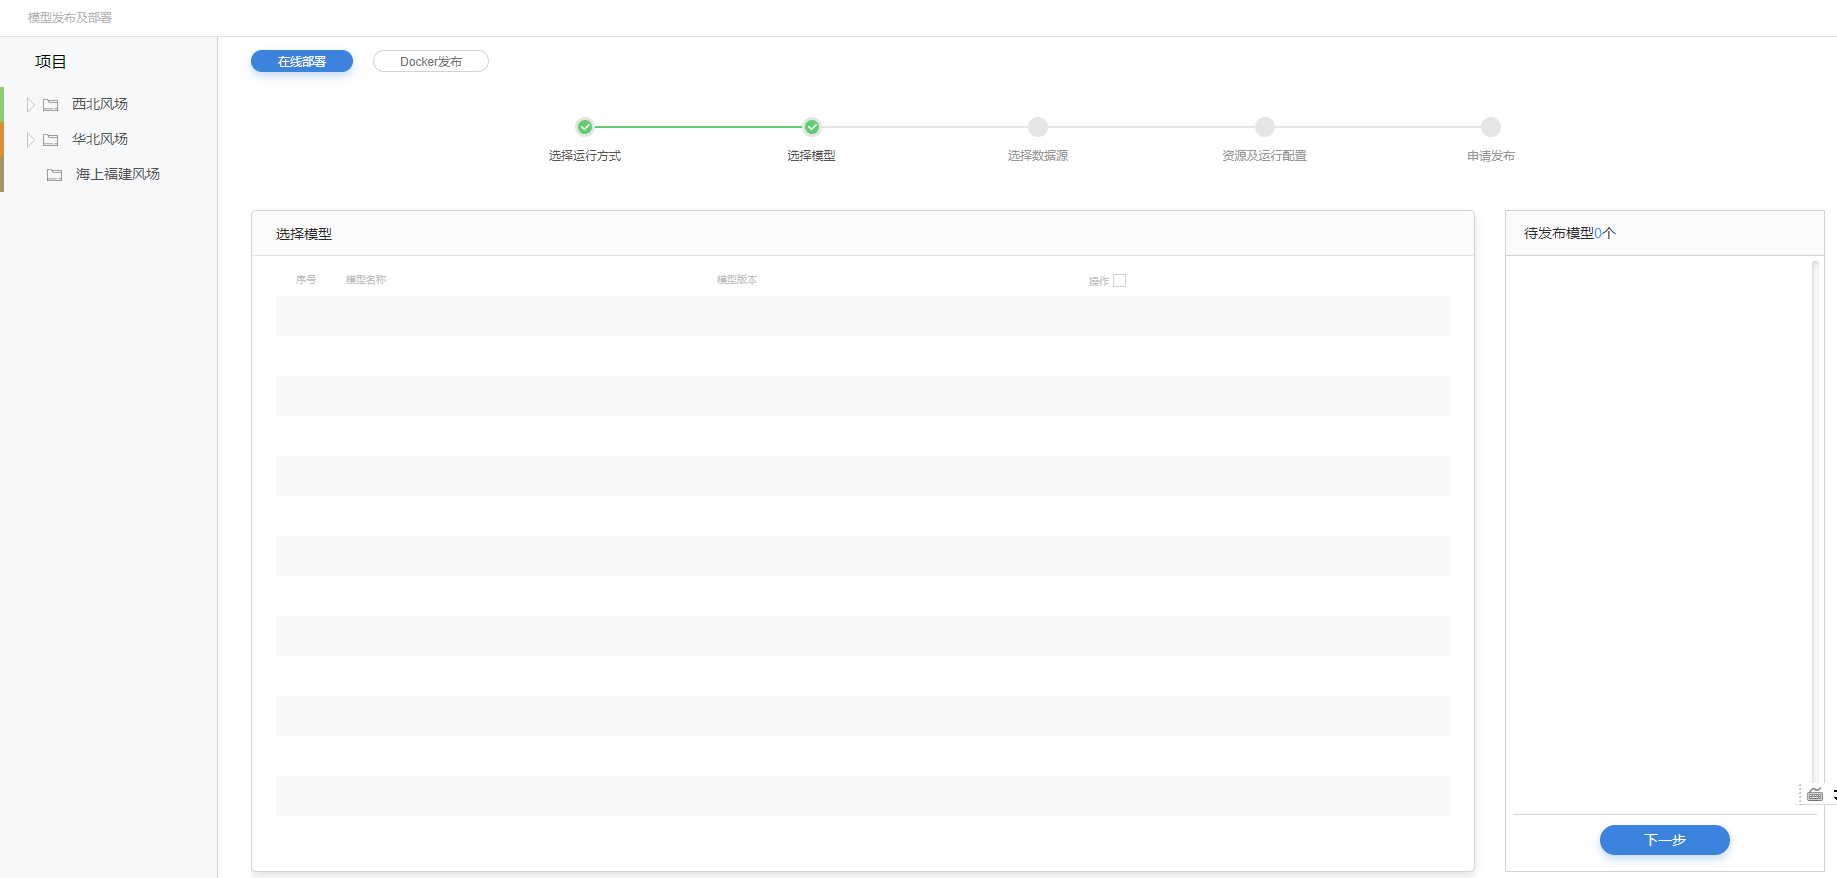1837x878 pixels.
Task: Click the 序号 column header
Action: (306, 280)
